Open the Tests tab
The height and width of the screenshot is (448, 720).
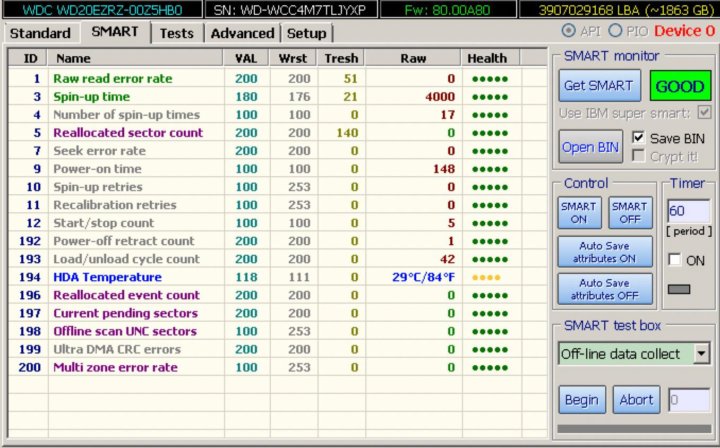coord(177,33)
